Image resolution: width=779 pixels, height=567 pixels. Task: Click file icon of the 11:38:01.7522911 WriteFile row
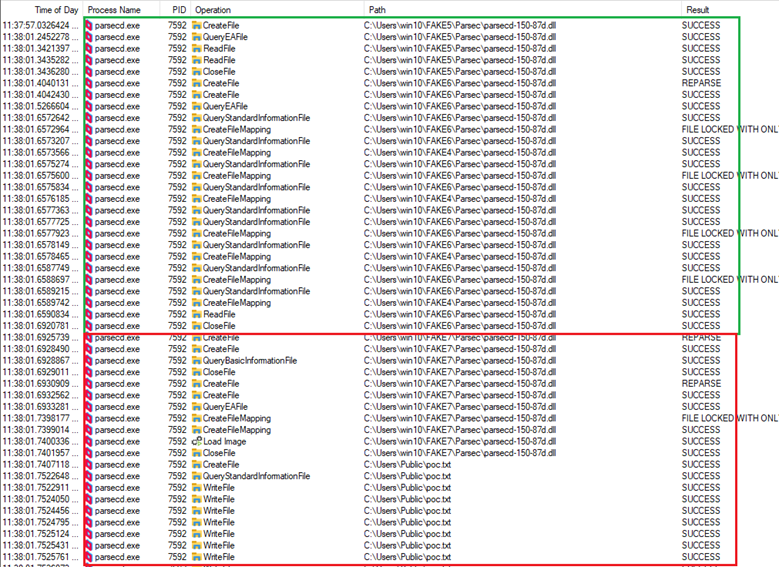point(197,487)
